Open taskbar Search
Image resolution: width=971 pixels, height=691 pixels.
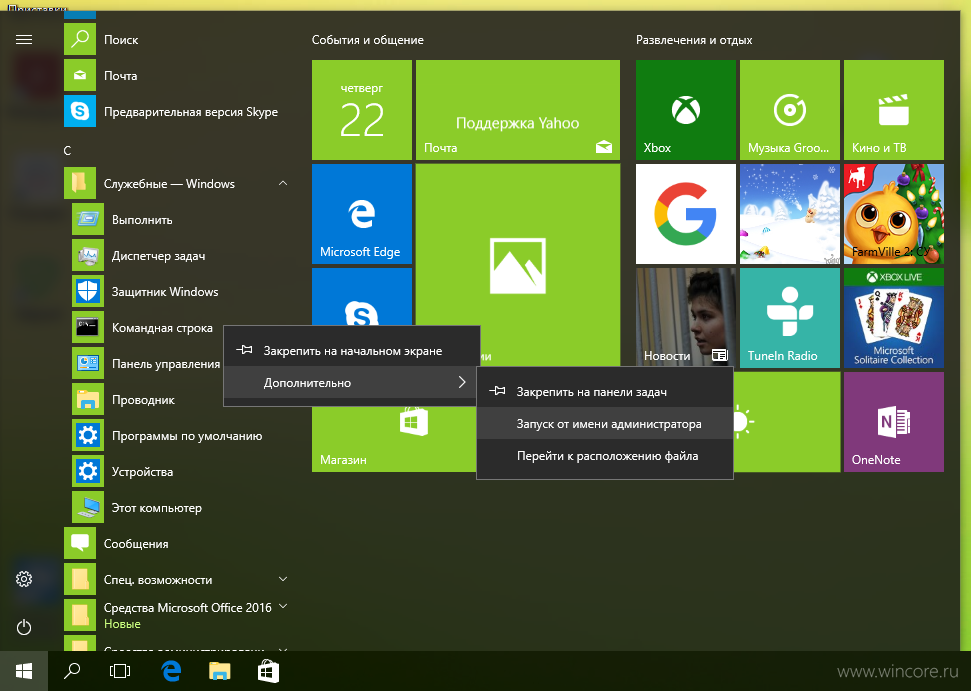click(72, 671)
